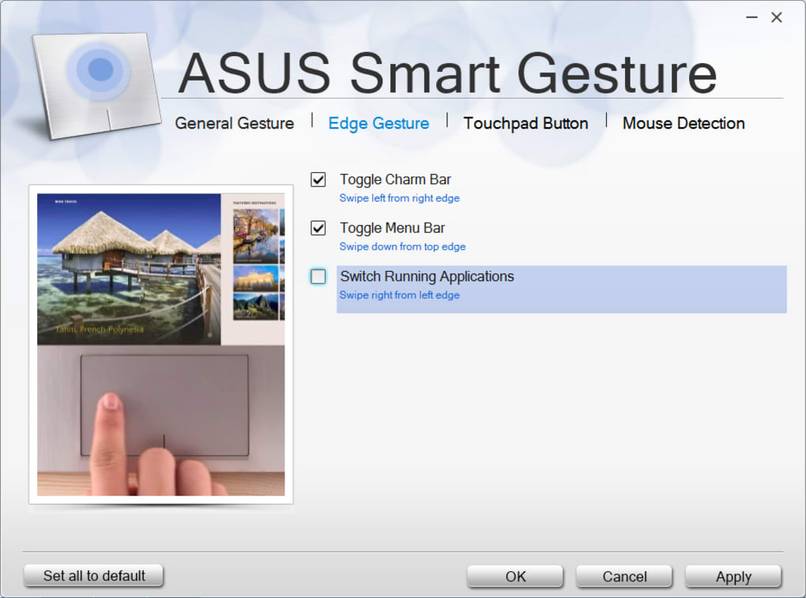Enable Switch Running Applications gesture

(318, 277)
